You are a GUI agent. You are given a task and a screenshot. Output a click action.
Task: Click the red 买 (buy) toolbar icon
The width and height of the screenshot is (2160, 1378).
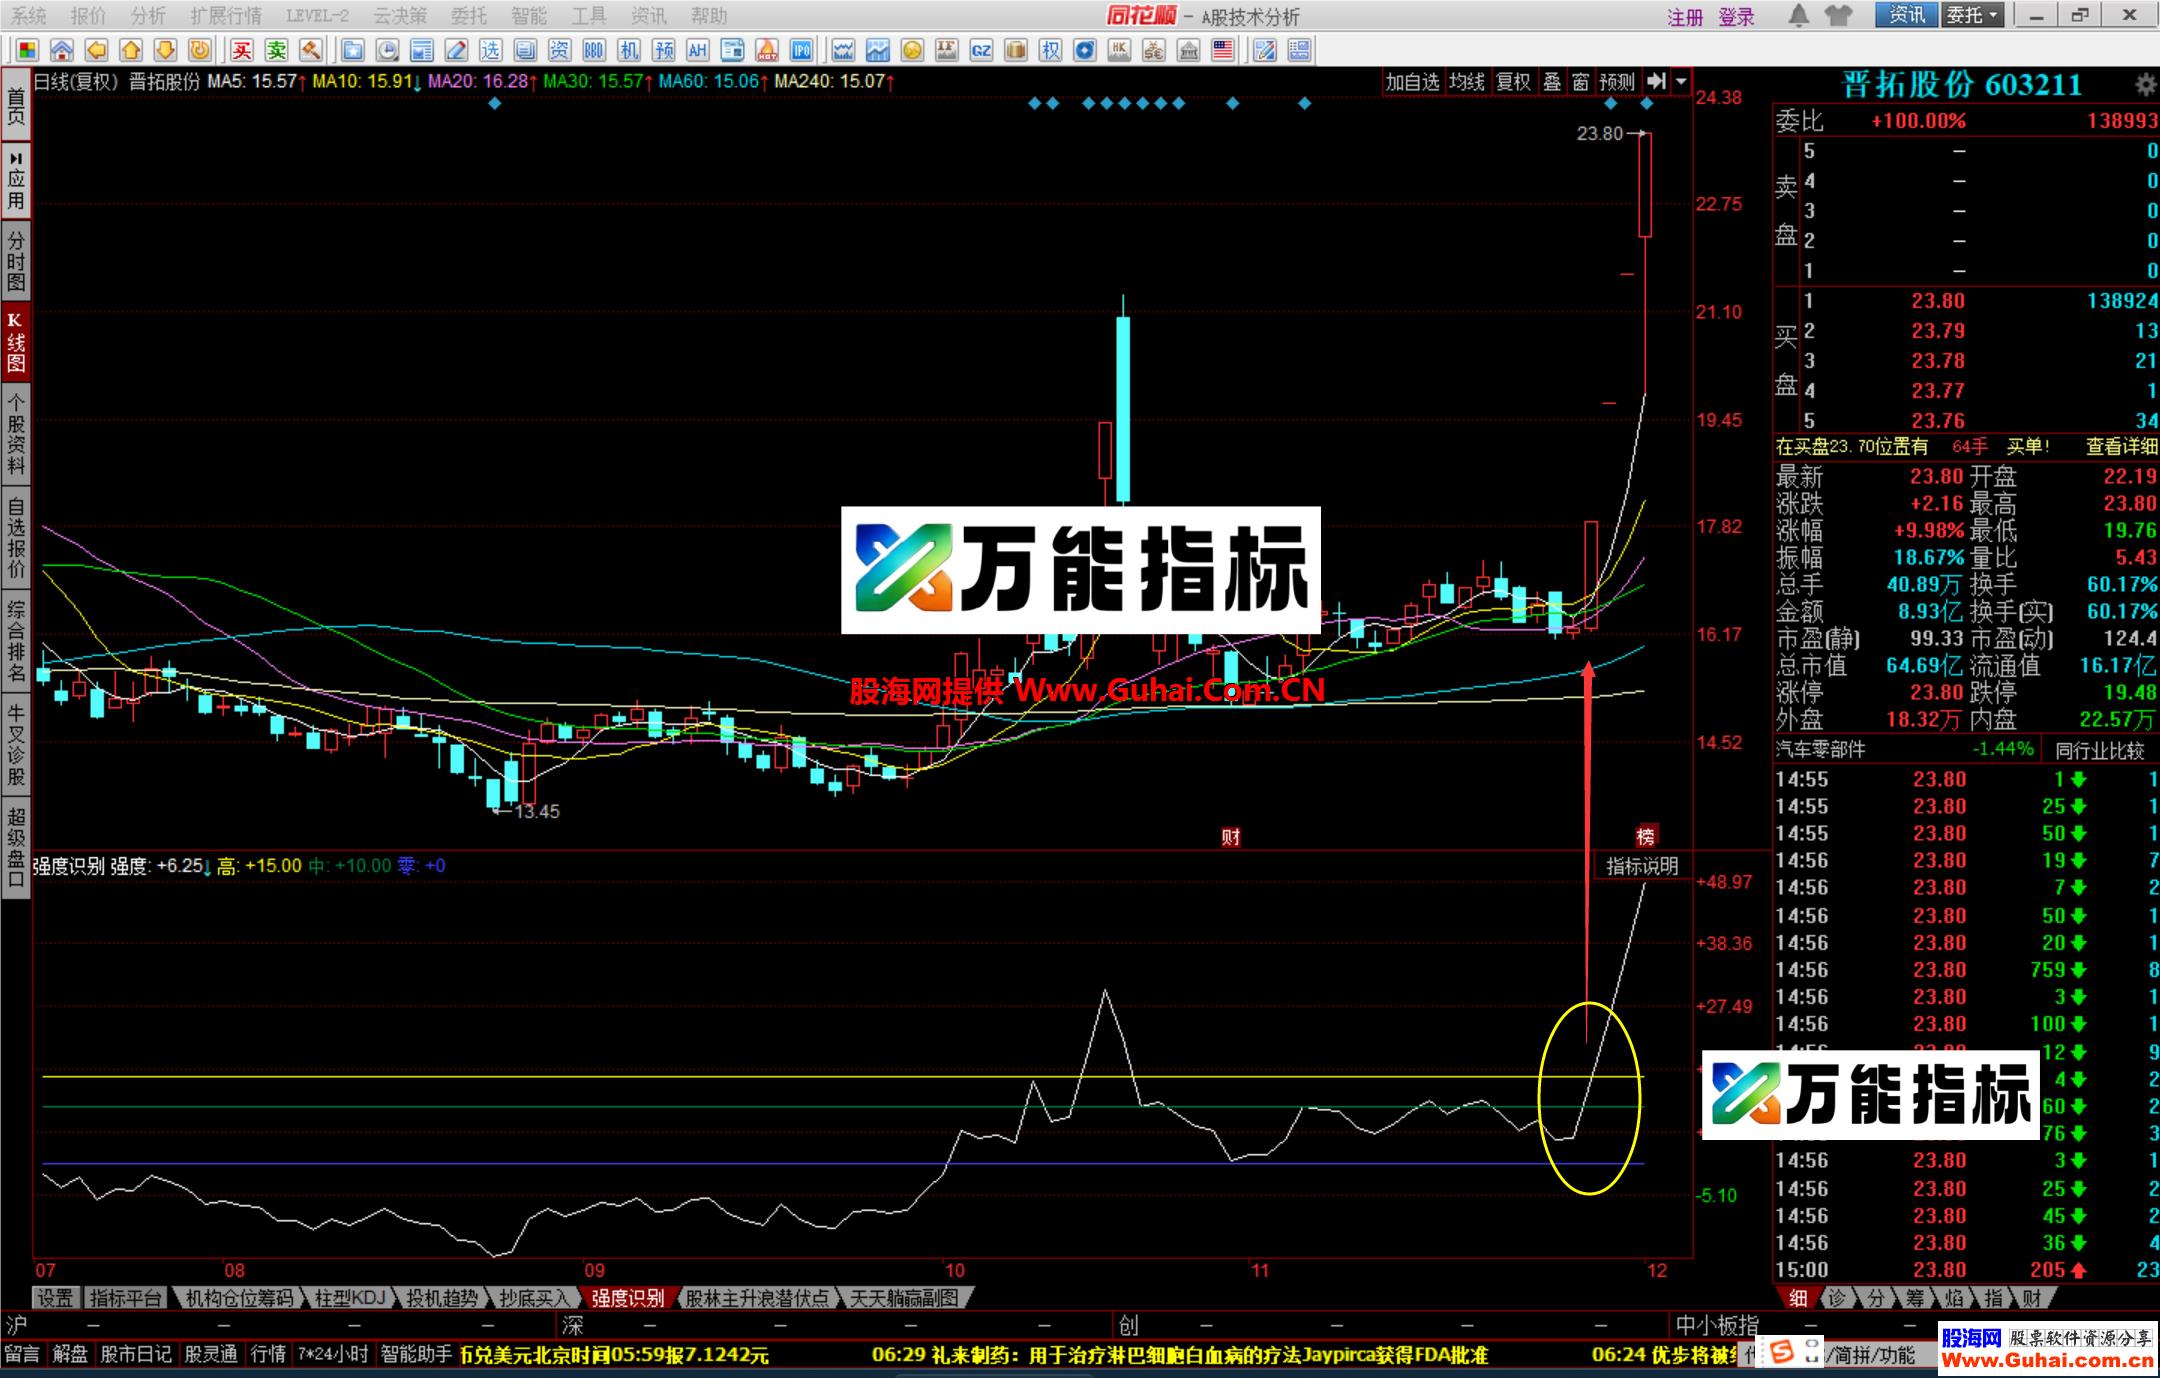(242, 51)
